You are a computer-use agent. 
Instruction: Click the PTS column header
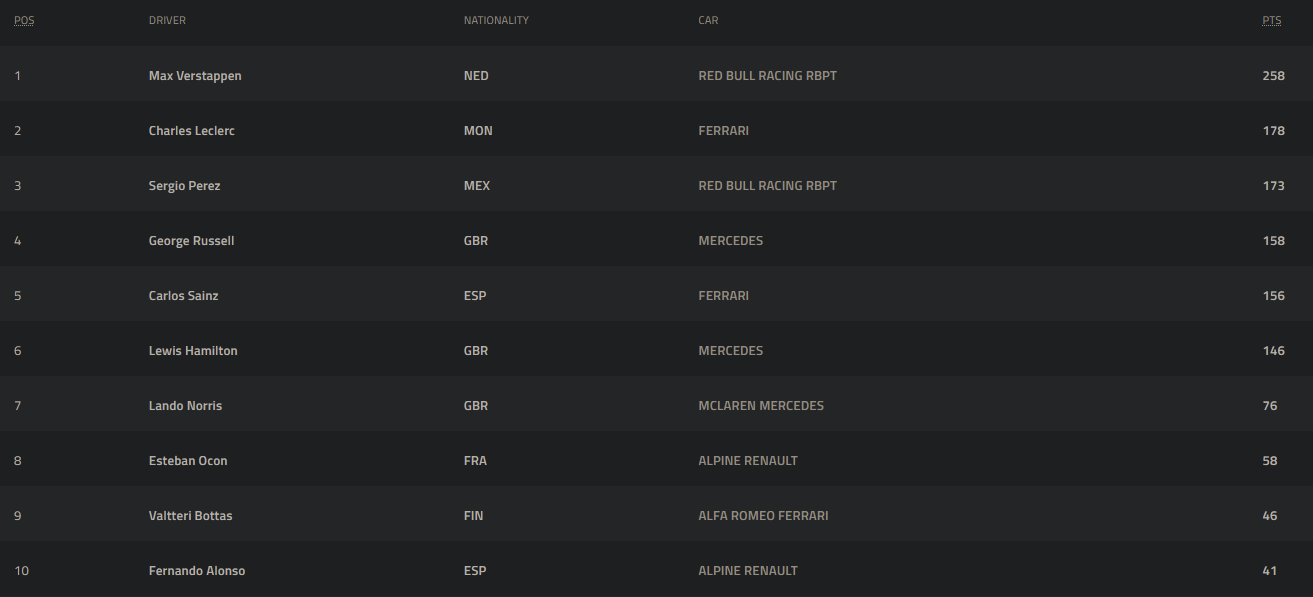[1272, 20]
